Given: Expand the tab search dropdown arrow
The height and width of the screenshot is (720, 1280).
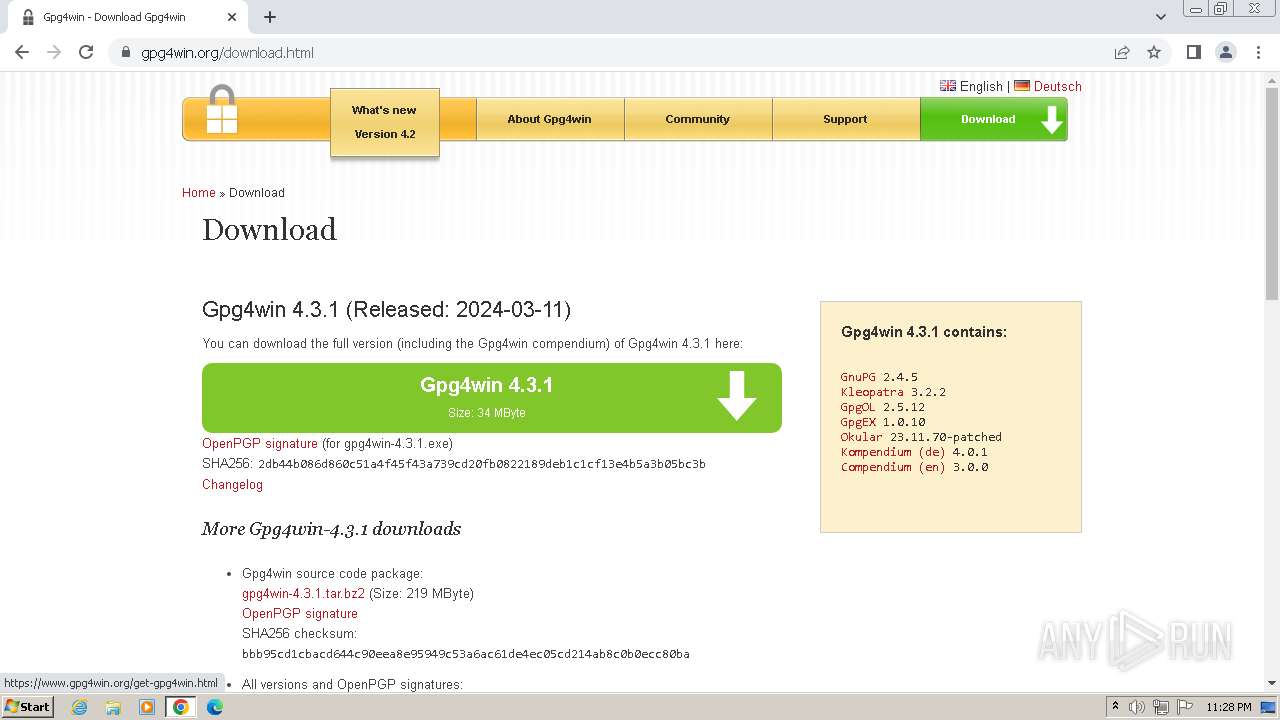Looking at the screenshot, I should [1160, 16].
